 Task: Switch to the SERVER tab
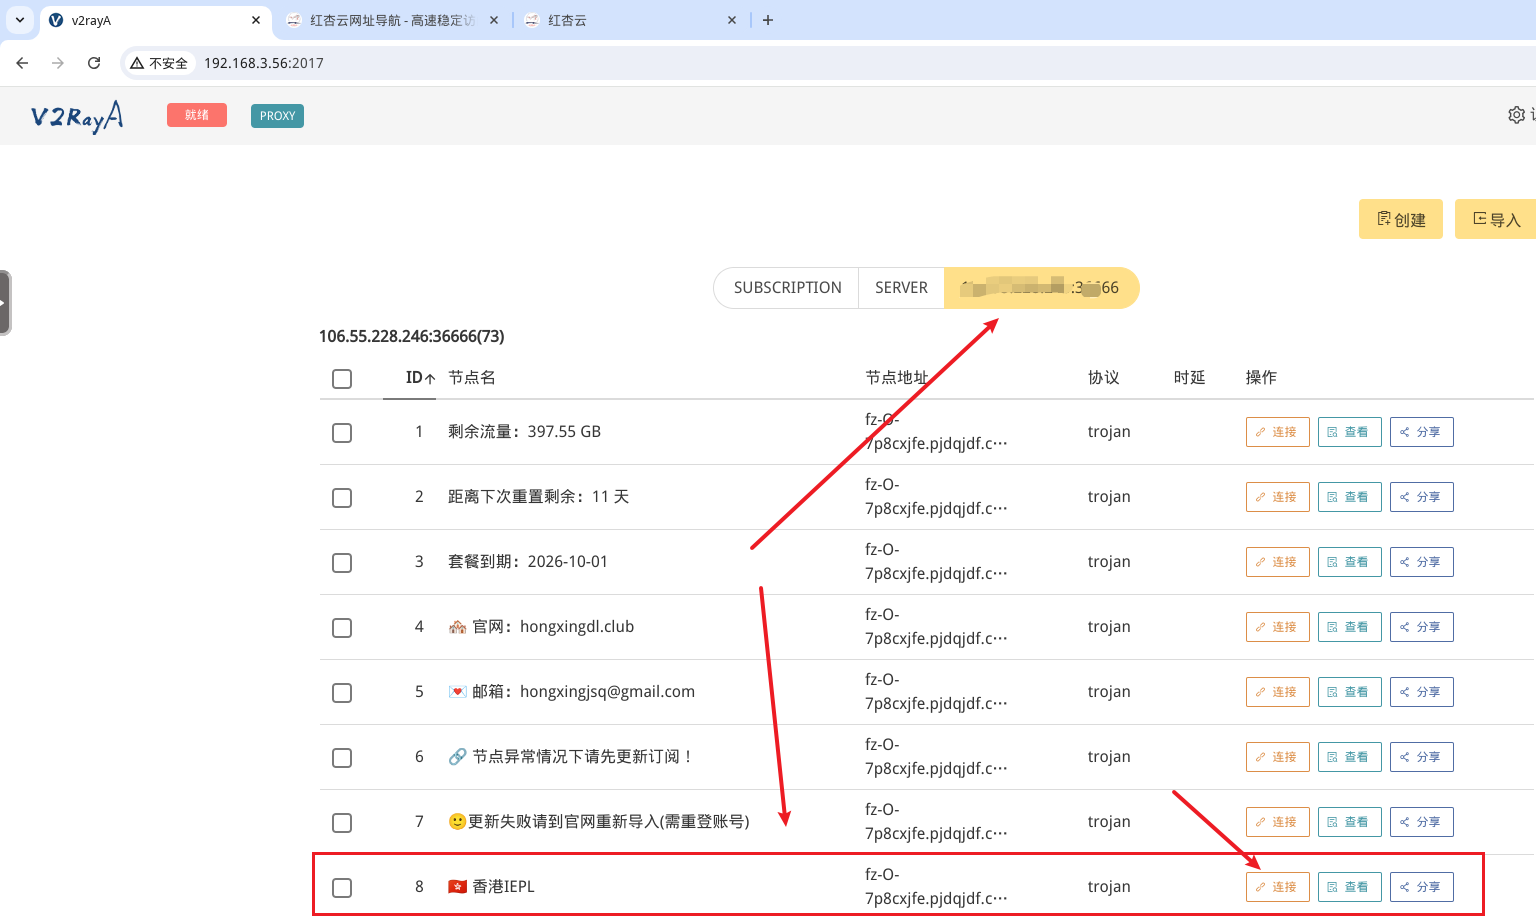click(x=901, y=288)
